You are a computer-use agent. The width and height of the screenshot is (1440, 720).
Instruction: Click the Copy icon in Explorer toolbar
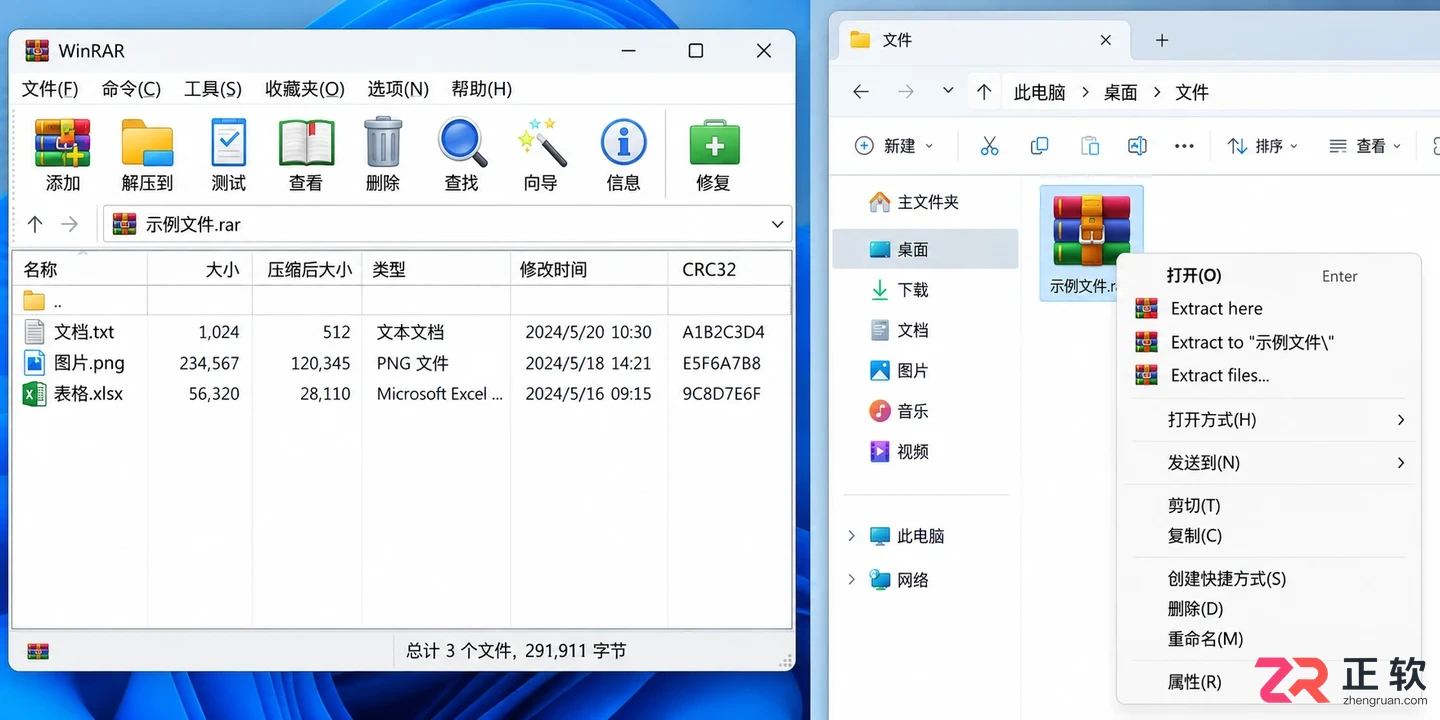(1039, 146)
